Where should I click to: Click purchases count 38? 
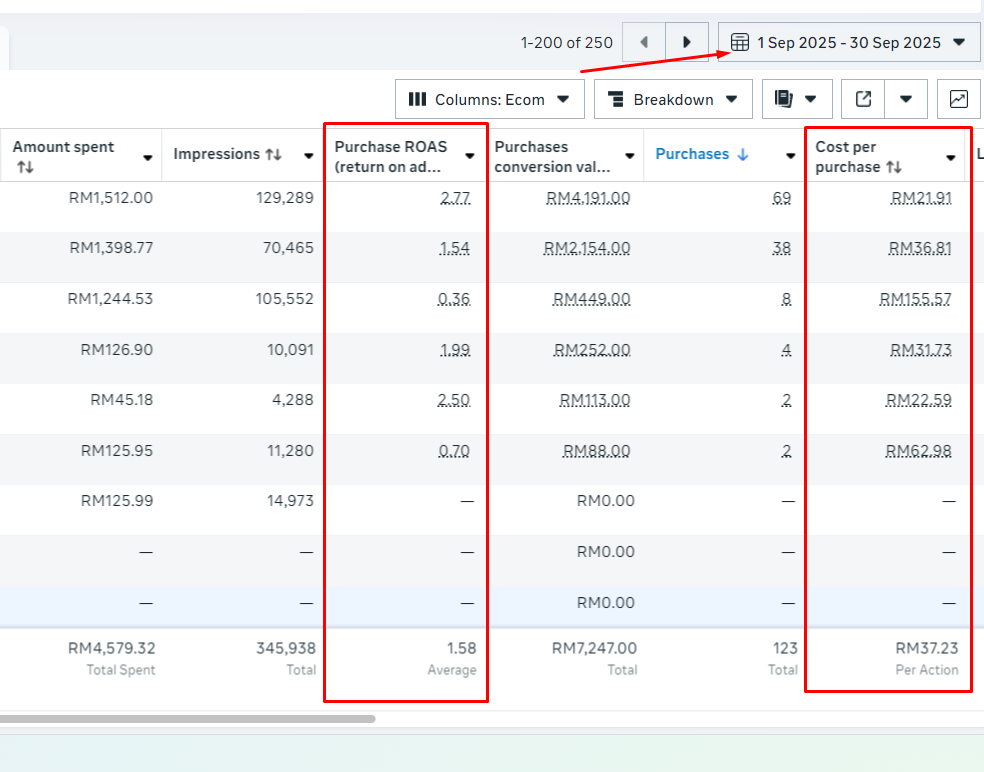(781, 249)
